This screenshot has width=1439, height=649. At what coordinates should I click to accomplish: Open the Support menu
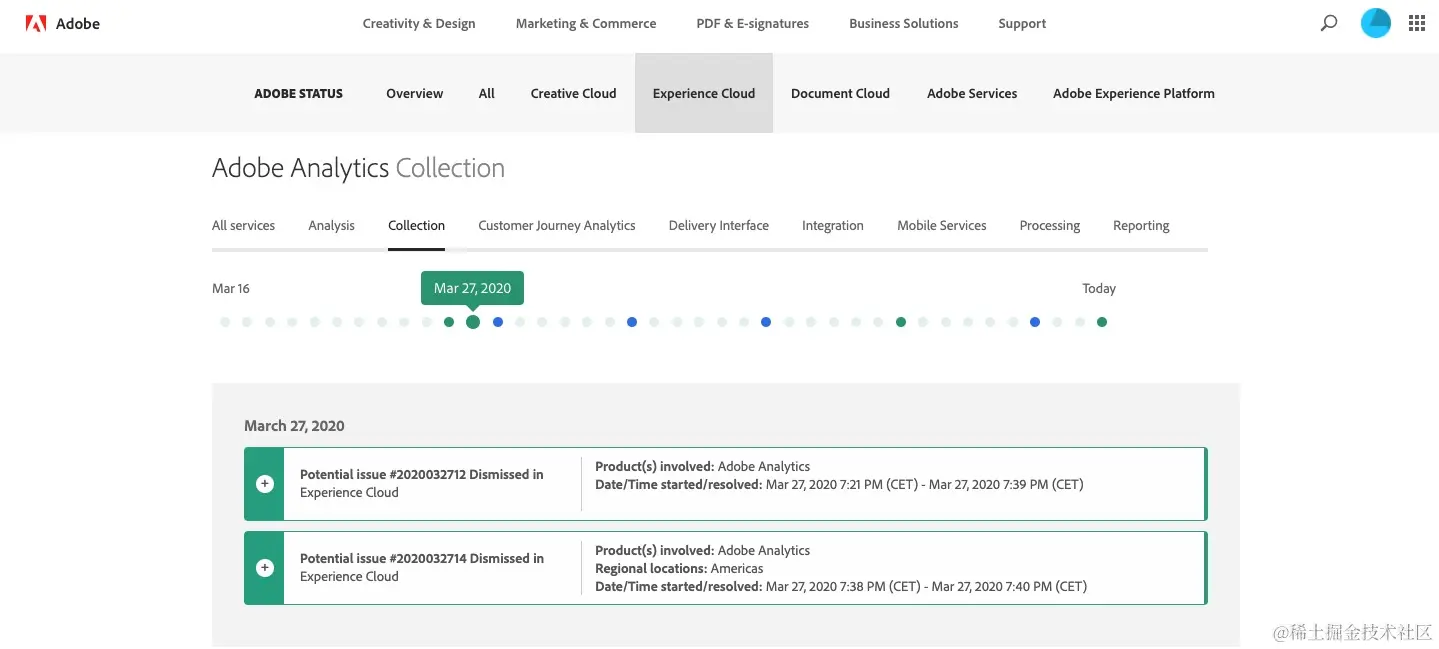point(1022,23)
